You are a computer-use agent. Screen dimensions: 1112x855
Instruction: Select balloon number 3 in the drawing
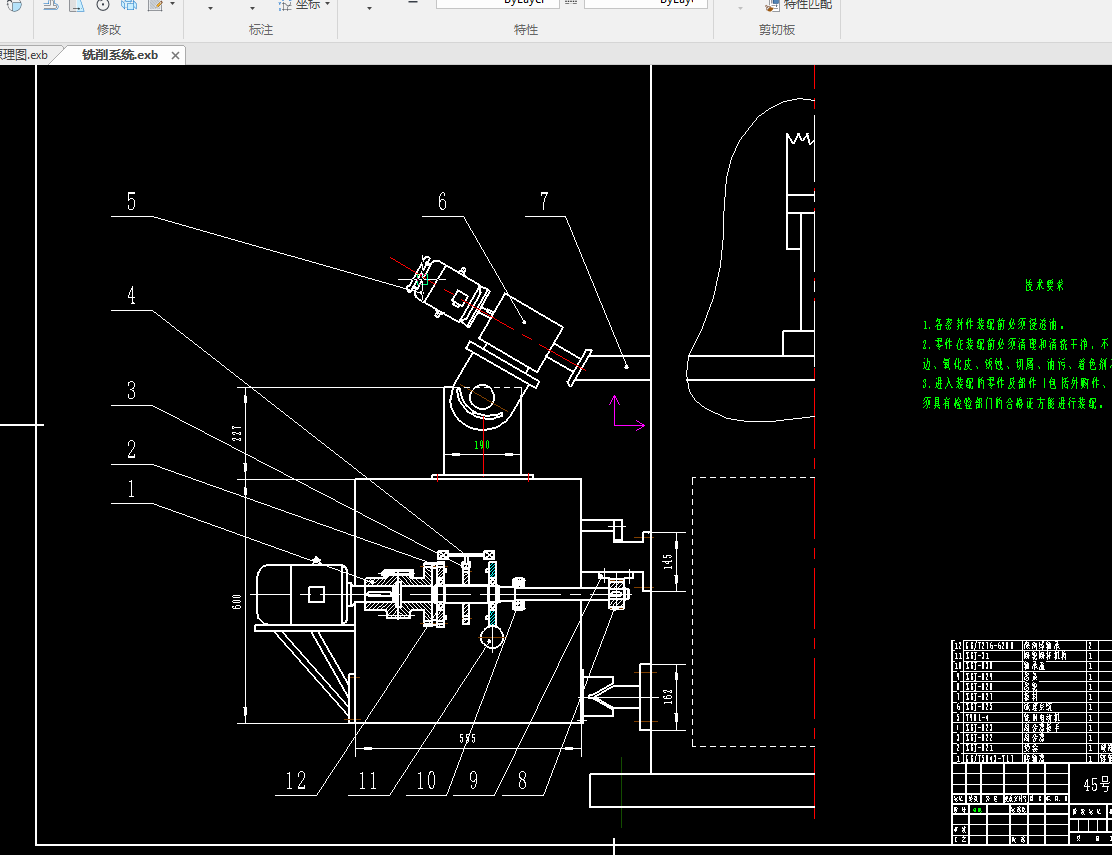(131, 391)
